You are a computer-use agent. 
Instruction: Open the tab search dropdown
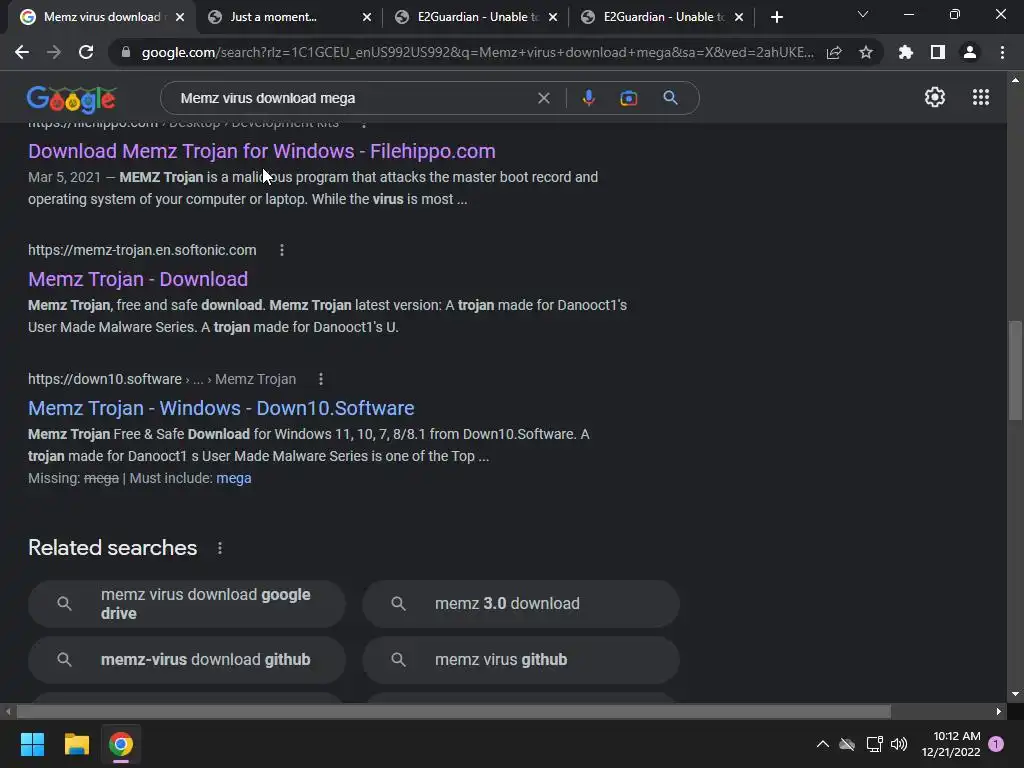click(863, 15)
